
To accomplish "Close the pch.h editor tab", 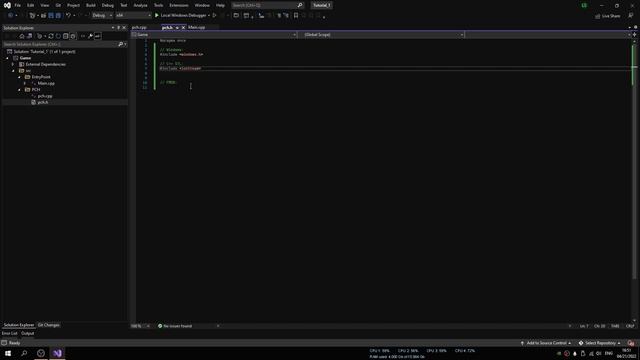I will click(183, 27).
